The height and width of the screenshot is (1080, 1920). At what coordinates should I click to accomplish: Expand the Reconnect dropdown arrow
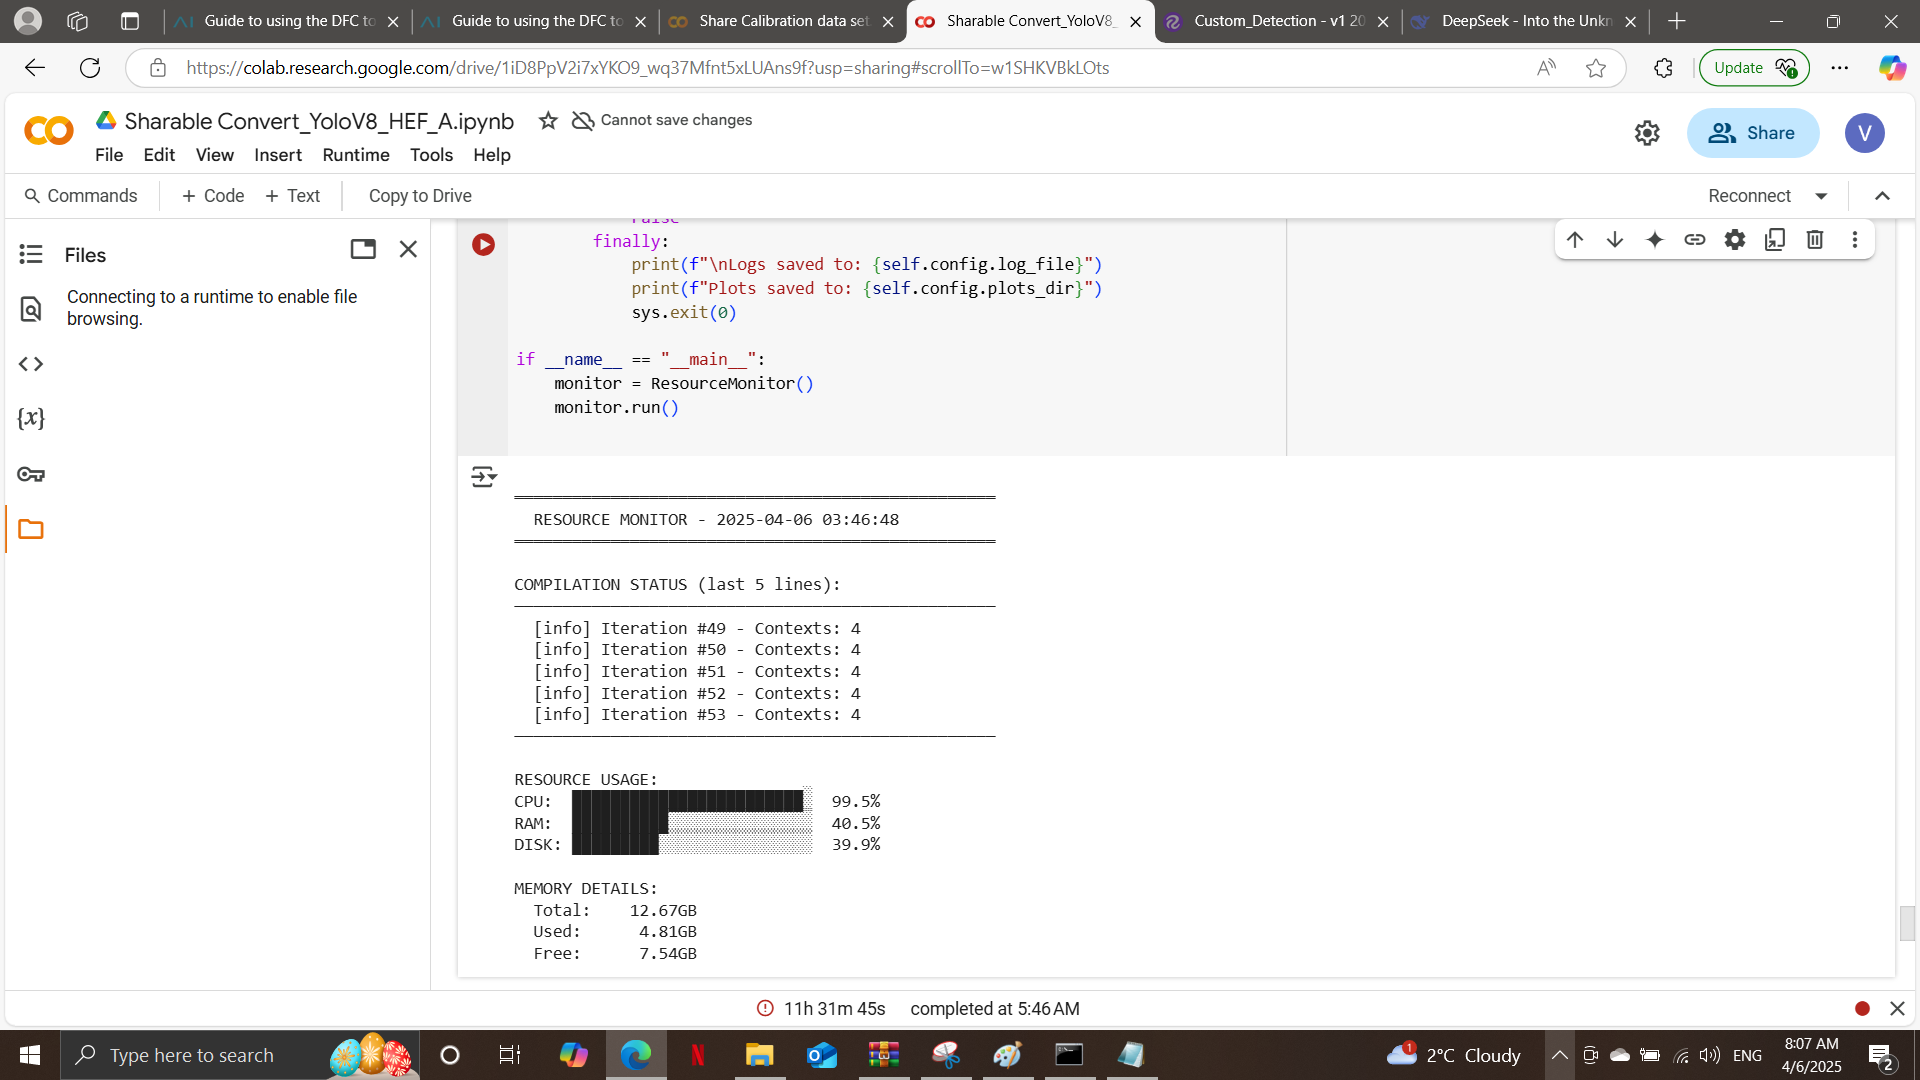coord(1821,196)
